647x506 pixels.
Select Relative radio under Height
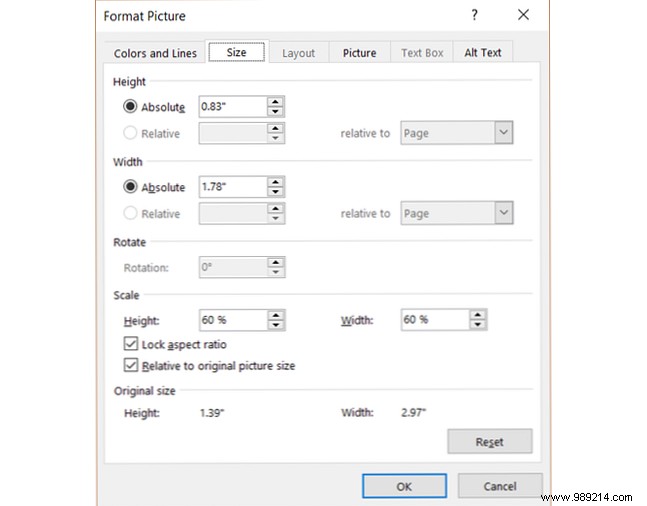click(x=130, y=133)
